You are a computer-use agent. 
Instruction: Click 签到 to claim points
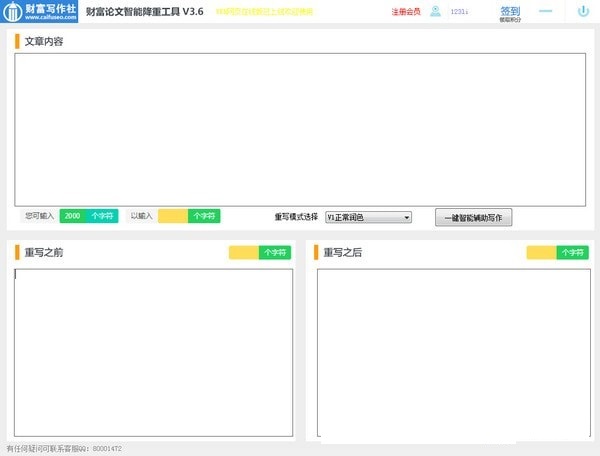(510, 14)
